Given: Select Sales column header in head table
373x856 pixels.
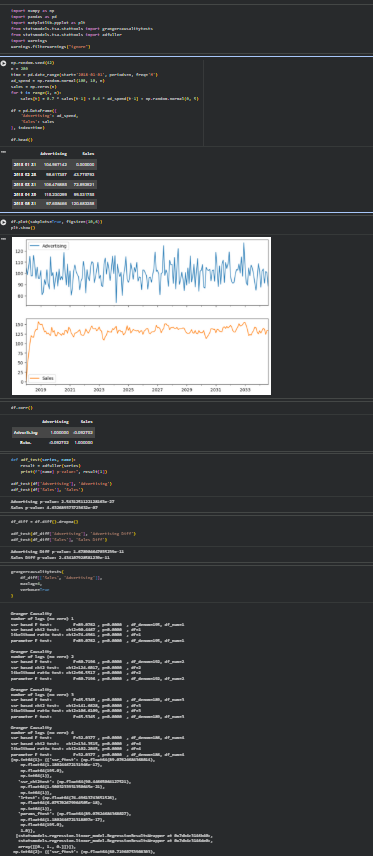Looking at the screenshot, I should (88, 153).
